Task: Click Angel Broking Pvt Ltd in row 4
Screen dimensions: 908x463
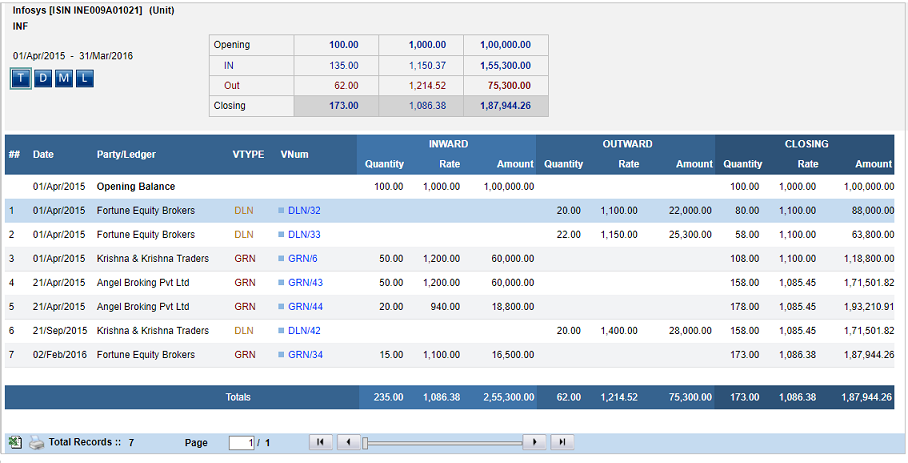Action: click(143, 282)
